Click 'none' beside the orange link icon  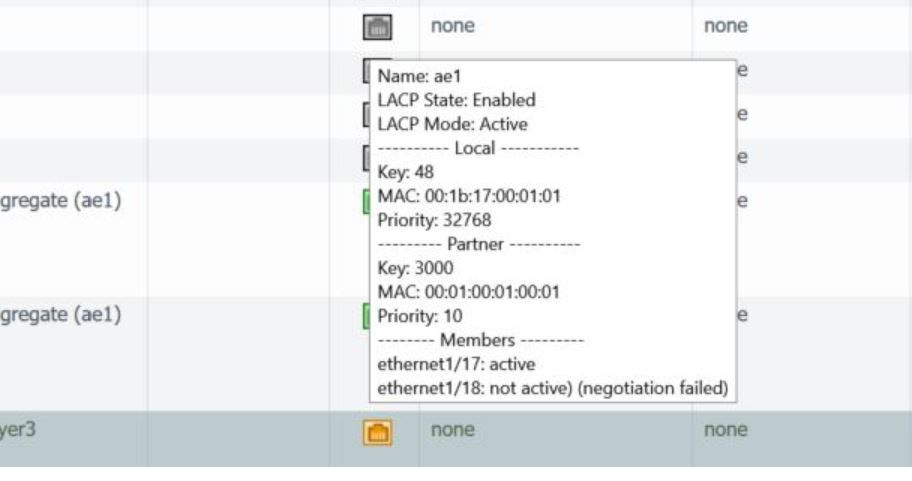[453, 430]
